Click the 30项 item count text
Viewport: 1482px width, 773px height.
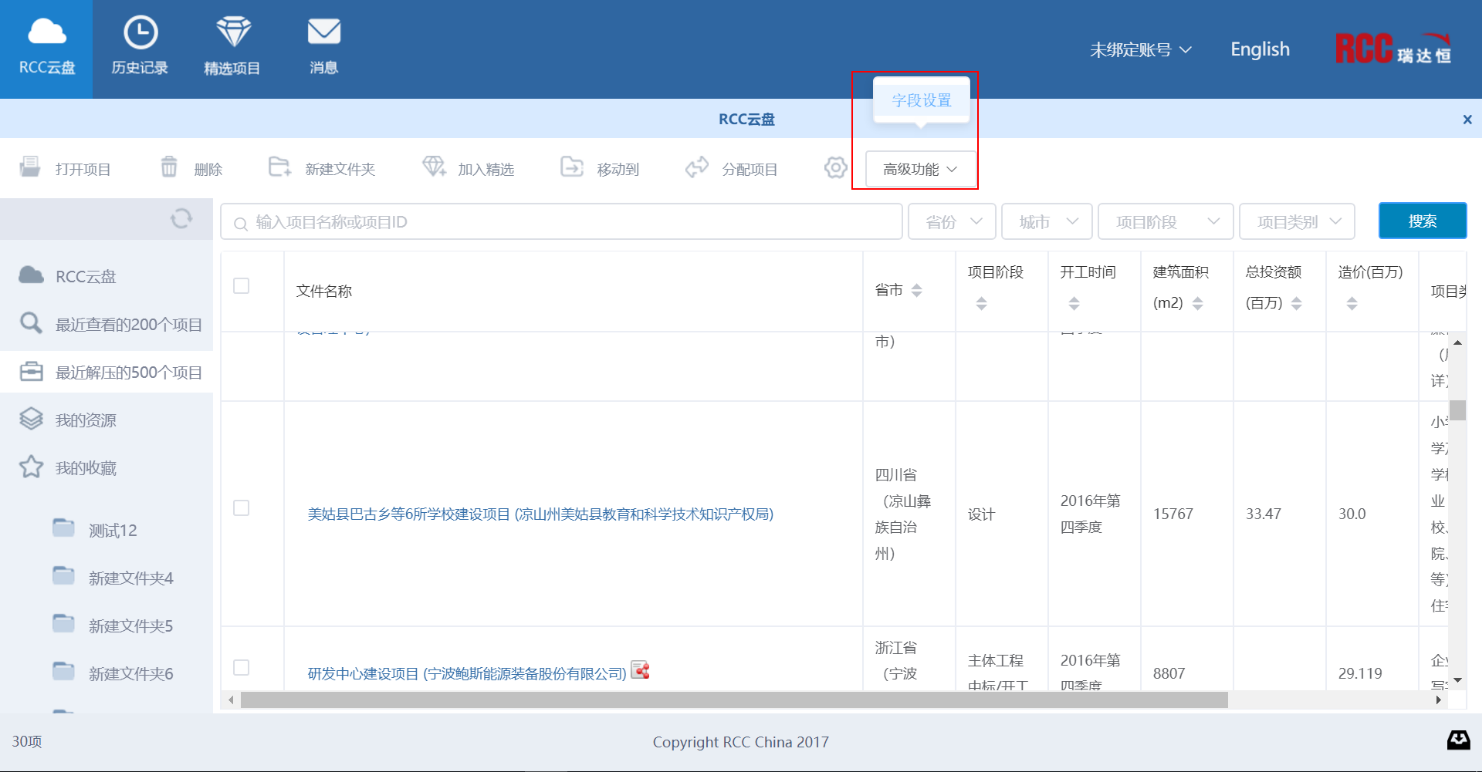point(27,742)
